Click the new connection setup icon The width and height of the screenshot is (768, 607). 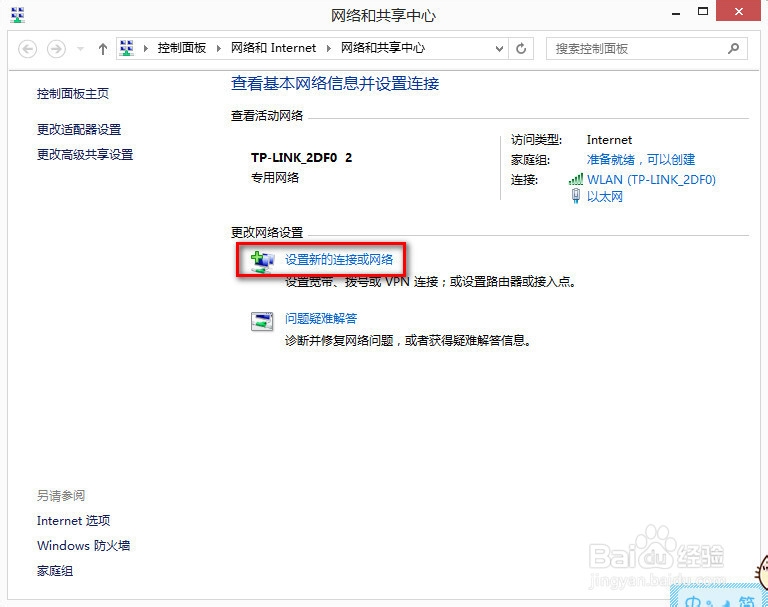click(262, 261)
